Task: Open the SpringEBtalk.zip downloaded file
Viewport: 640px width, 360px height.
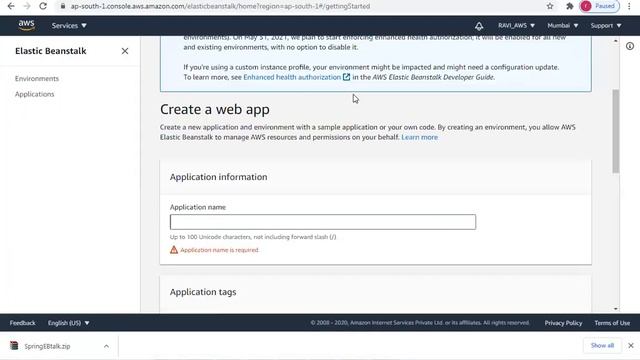Action: 47,346
